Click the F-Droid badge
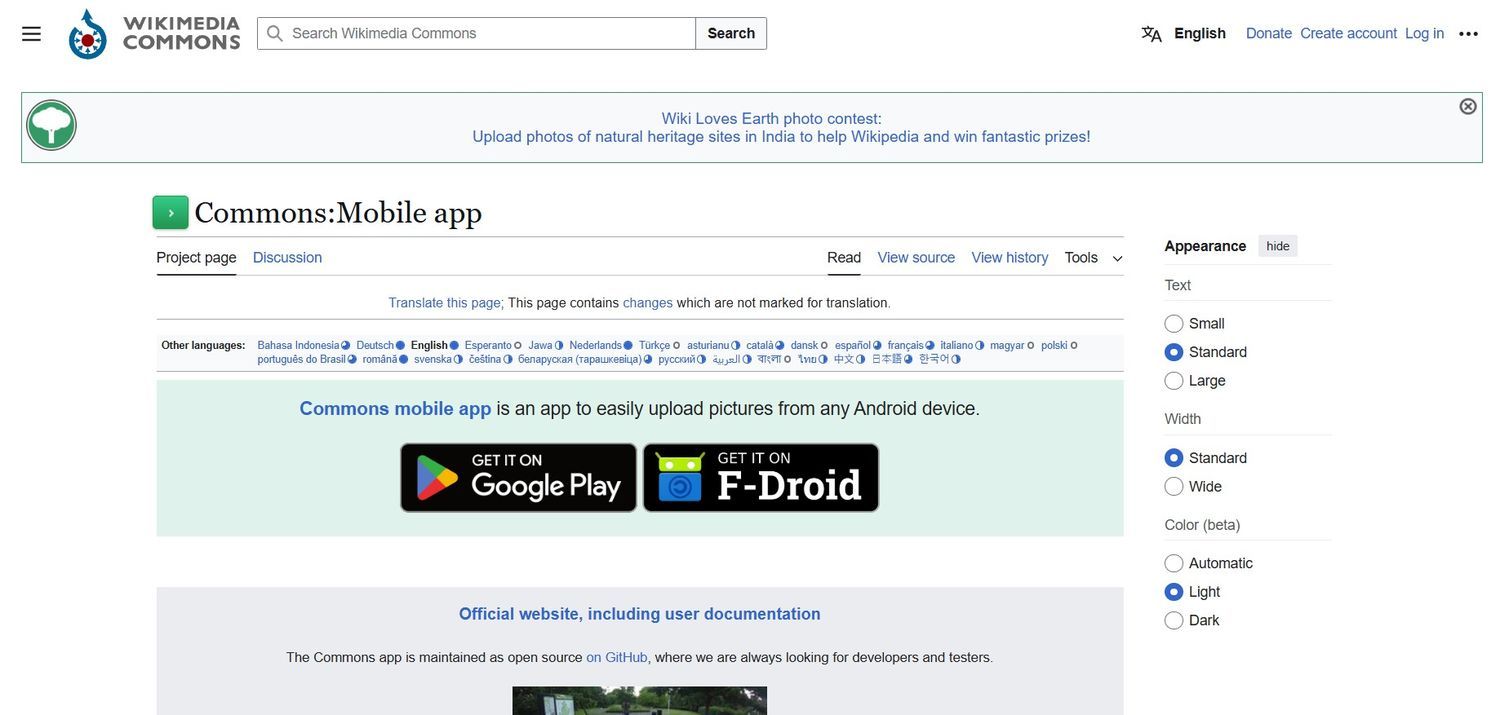 click(761, 478)
